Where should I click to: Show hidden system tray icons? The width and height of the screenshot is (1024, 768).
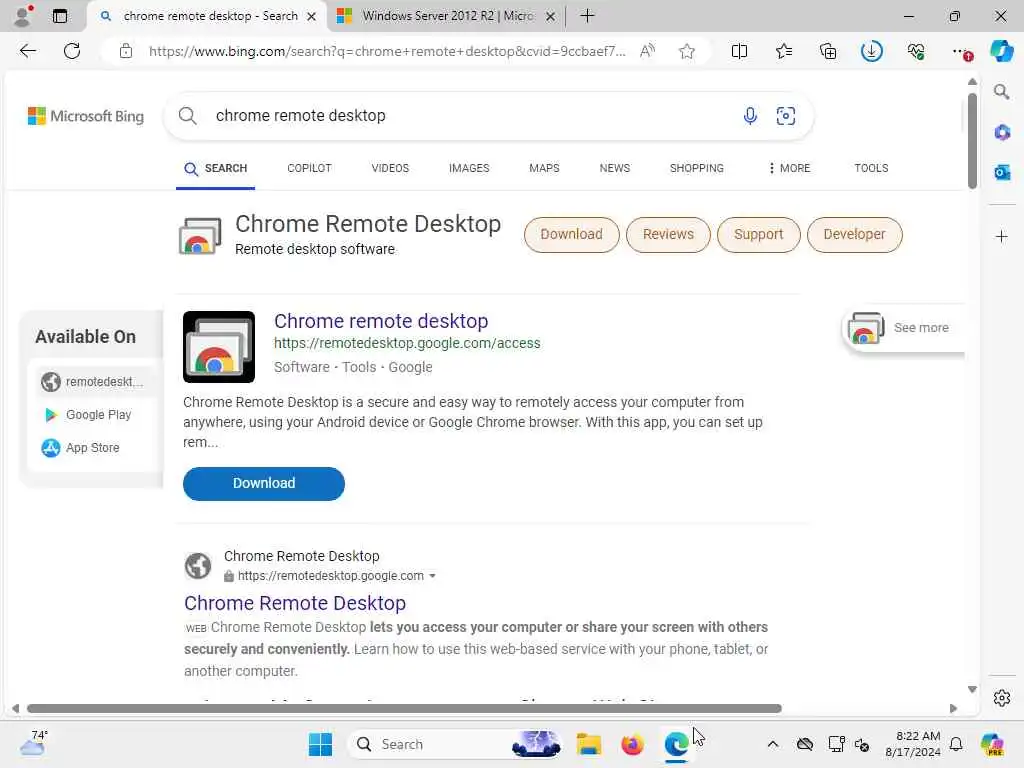(773, 744)
